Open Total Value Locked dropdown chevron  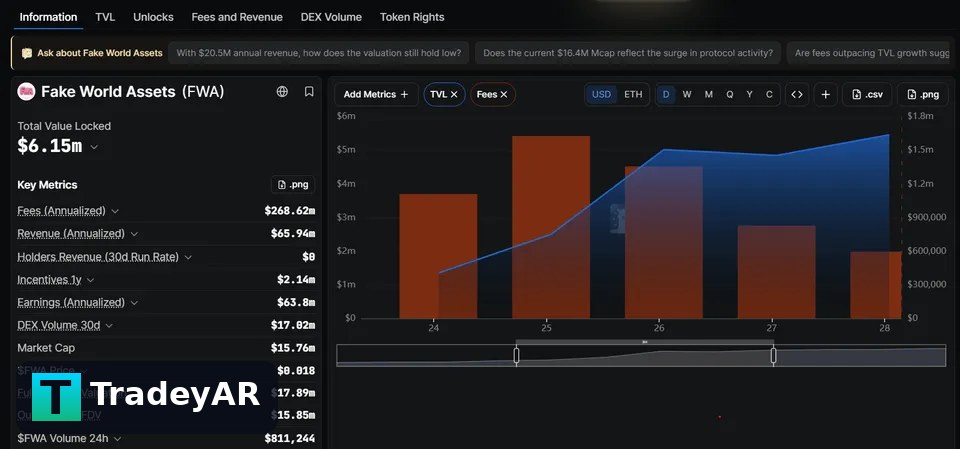(x=94, y=147)
